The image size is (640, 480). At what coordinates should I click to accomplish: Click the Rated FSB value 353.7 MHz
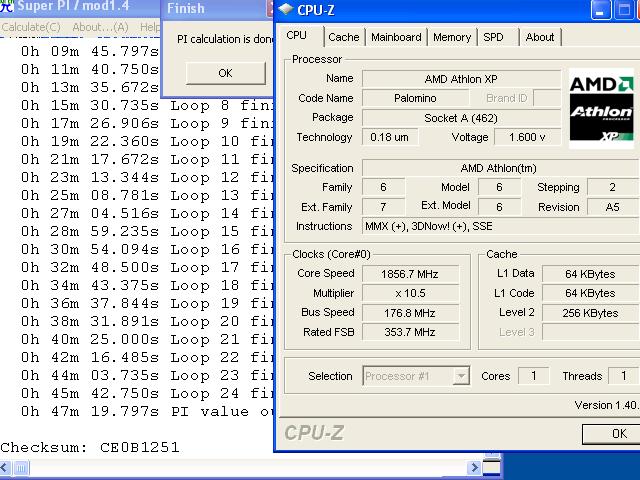(x=410, y=332)
